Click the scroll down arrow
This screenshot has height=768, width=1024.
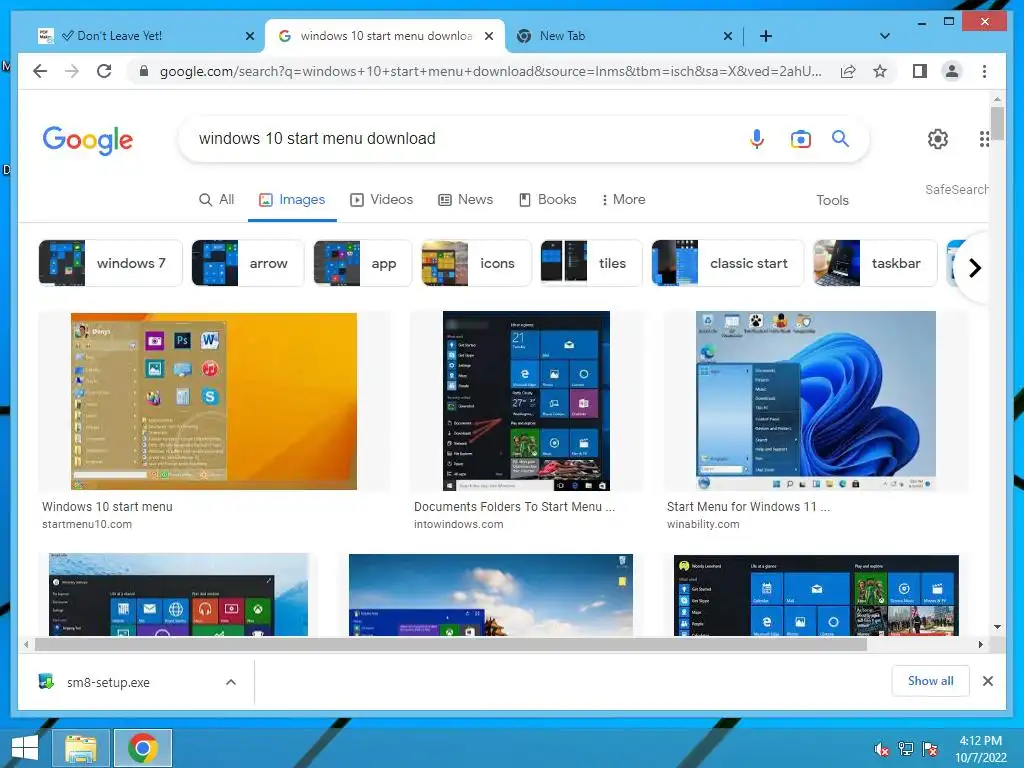click(x=997, y=627)
